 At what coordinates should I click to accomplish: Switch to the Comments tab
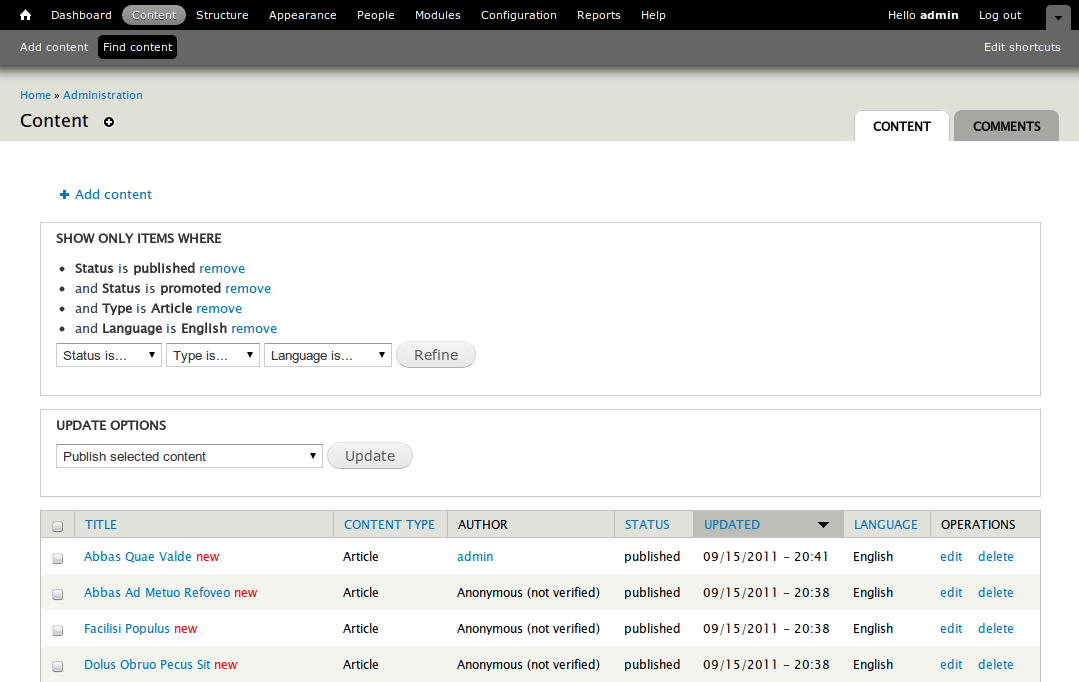[x=1006, y=126]
